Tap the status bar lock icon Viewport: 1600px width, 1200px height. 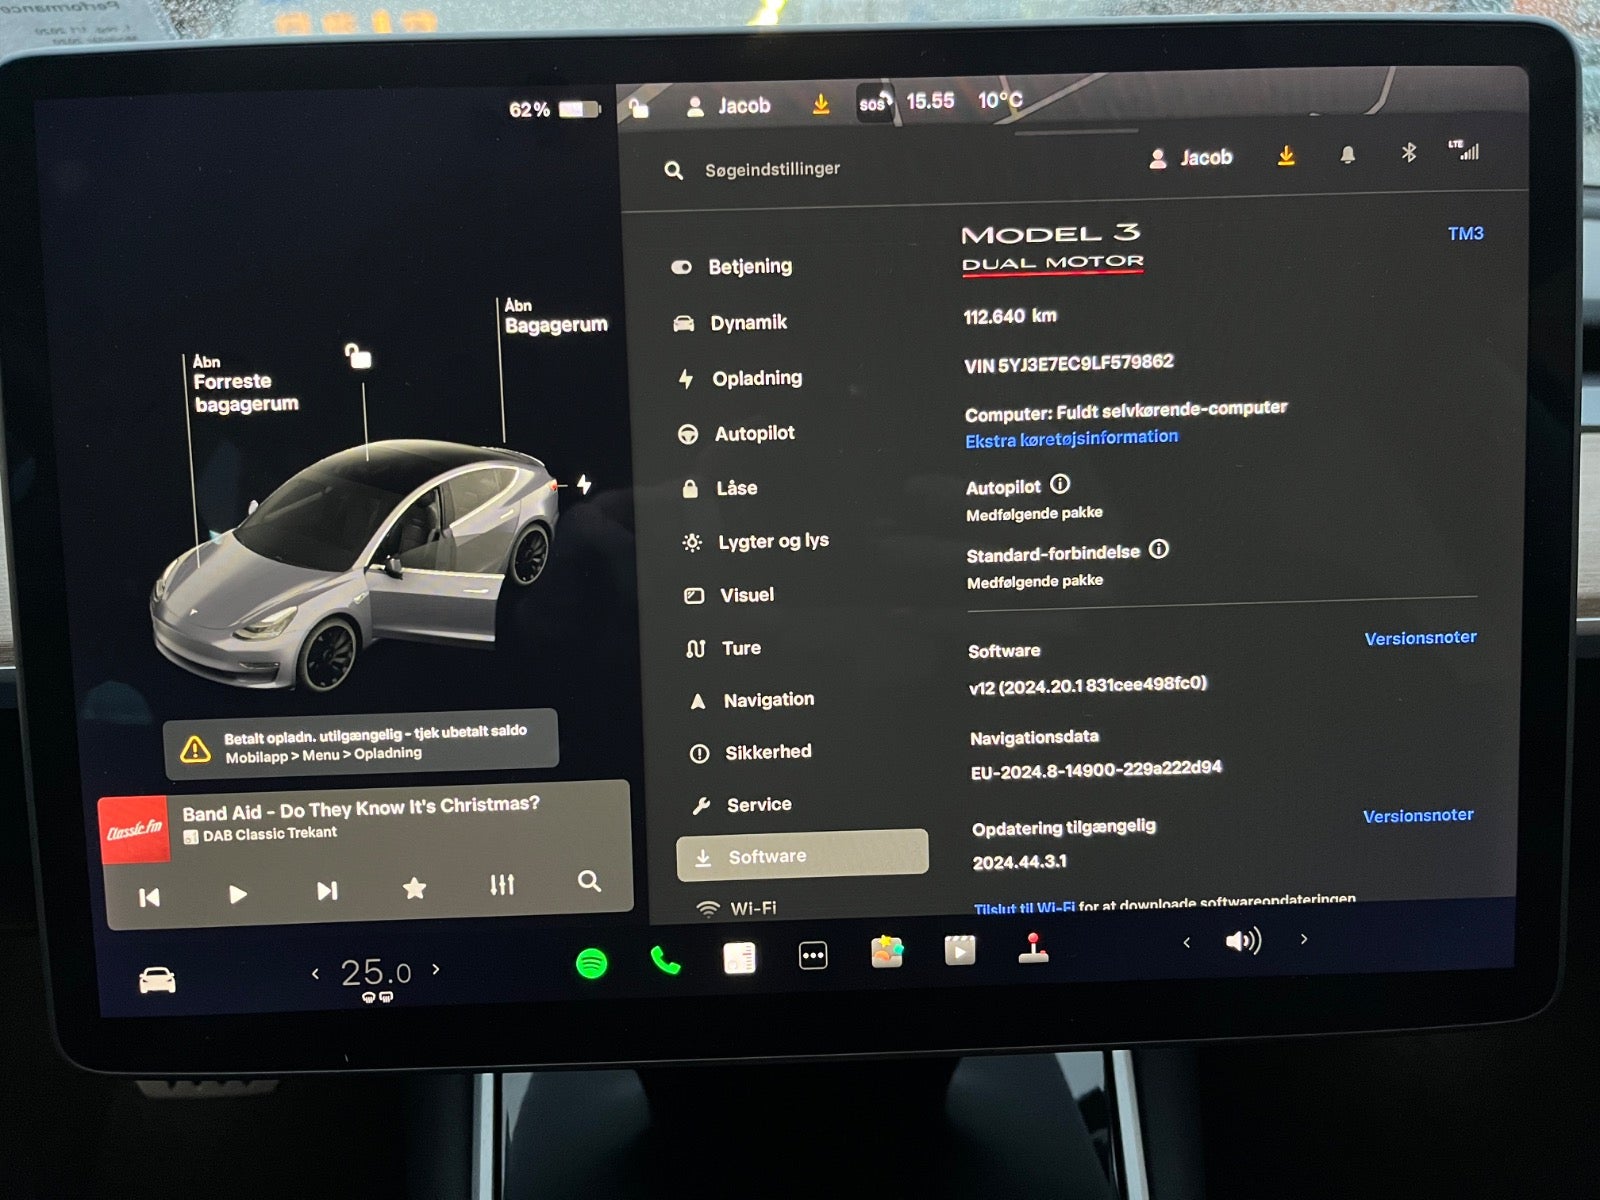(x=639, y=107)
